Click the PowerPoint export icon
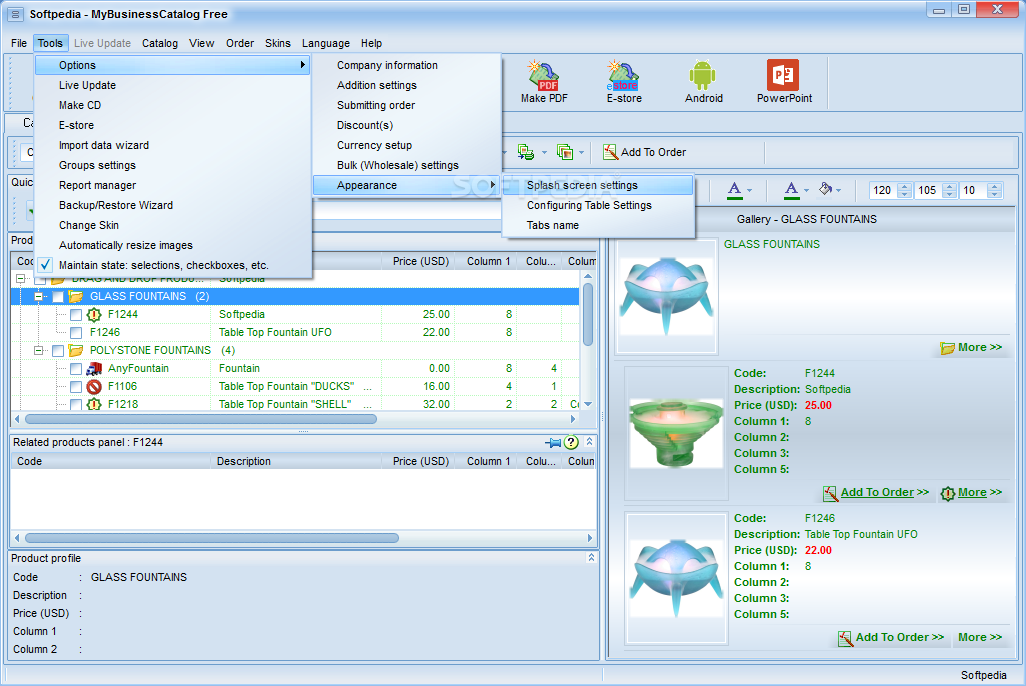Screen dimensions: 1026x686 pos(784,82)
